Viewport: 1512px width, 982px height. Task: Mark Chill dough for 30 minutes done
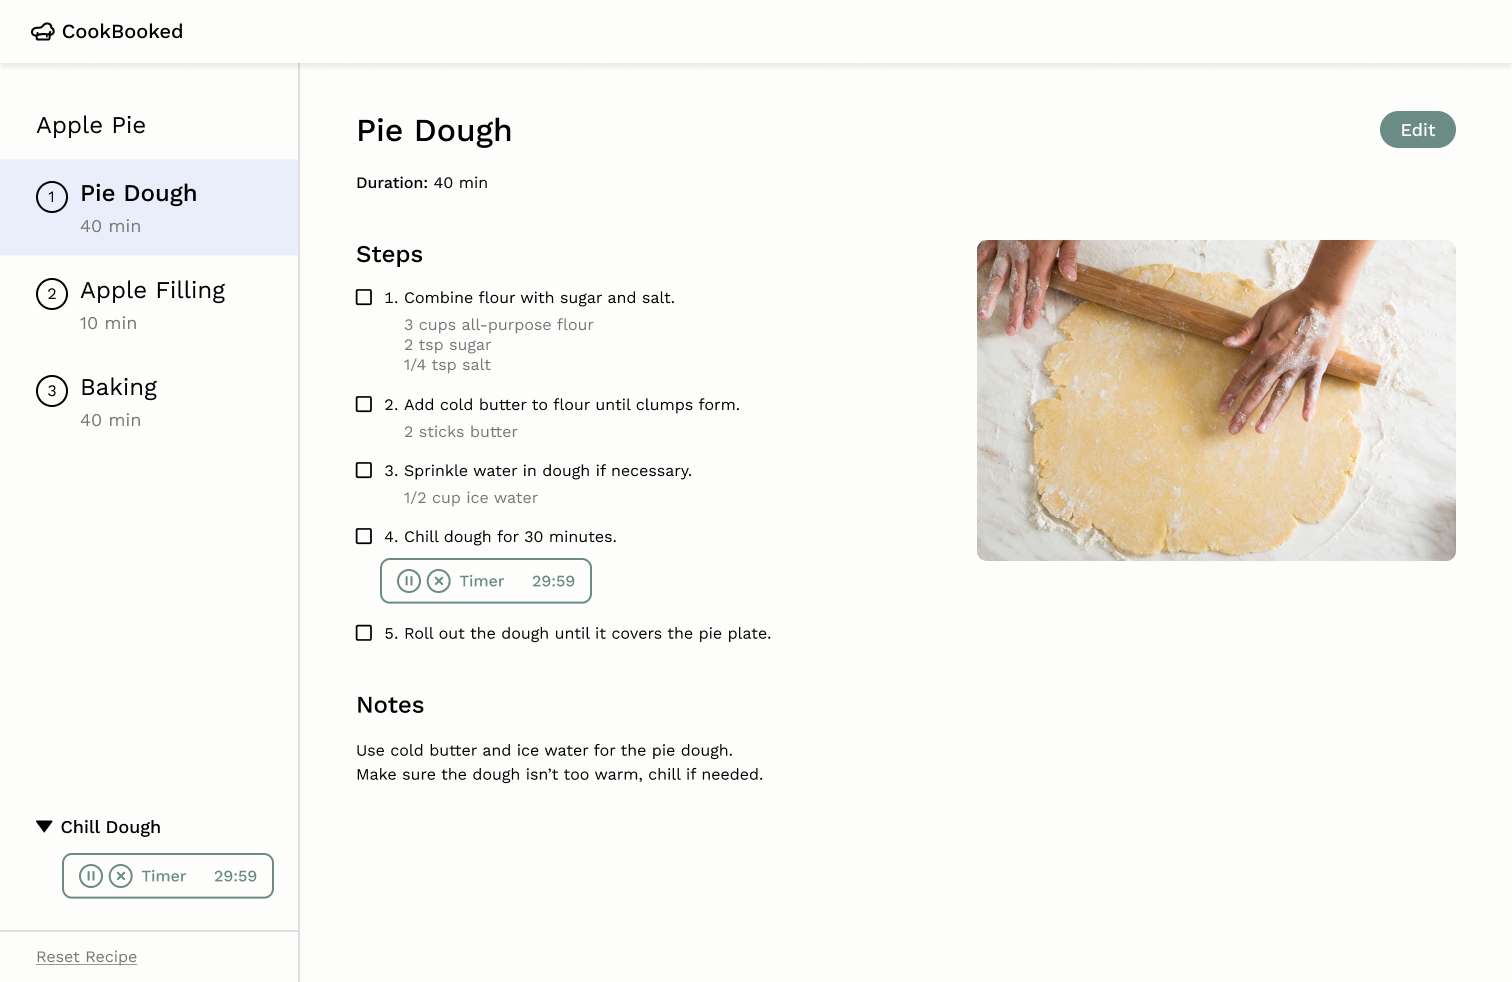coord(364,536)
